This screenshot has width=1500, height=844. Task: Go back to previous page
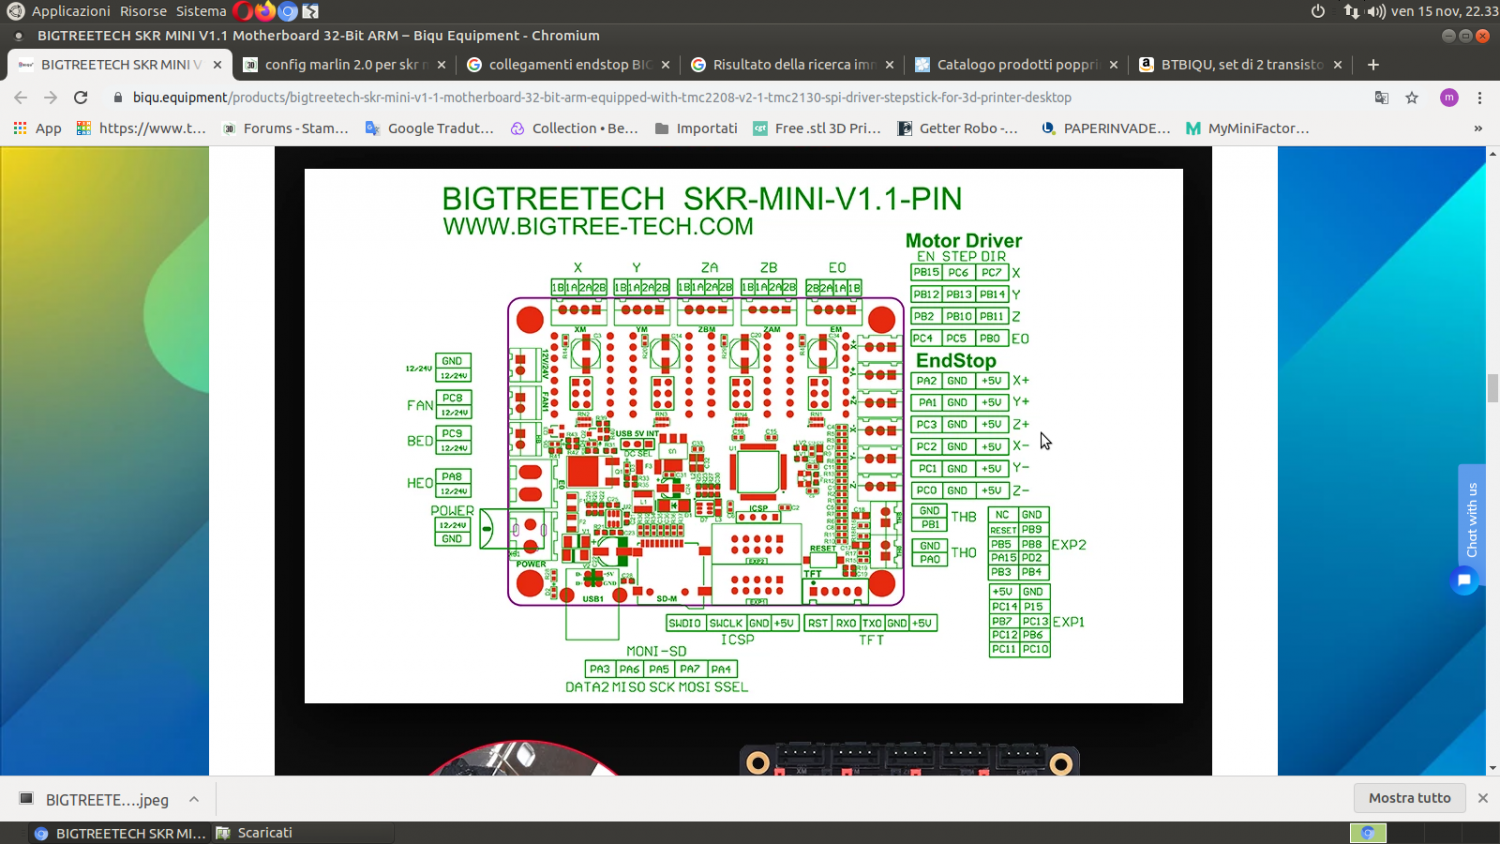coord(21,98)
